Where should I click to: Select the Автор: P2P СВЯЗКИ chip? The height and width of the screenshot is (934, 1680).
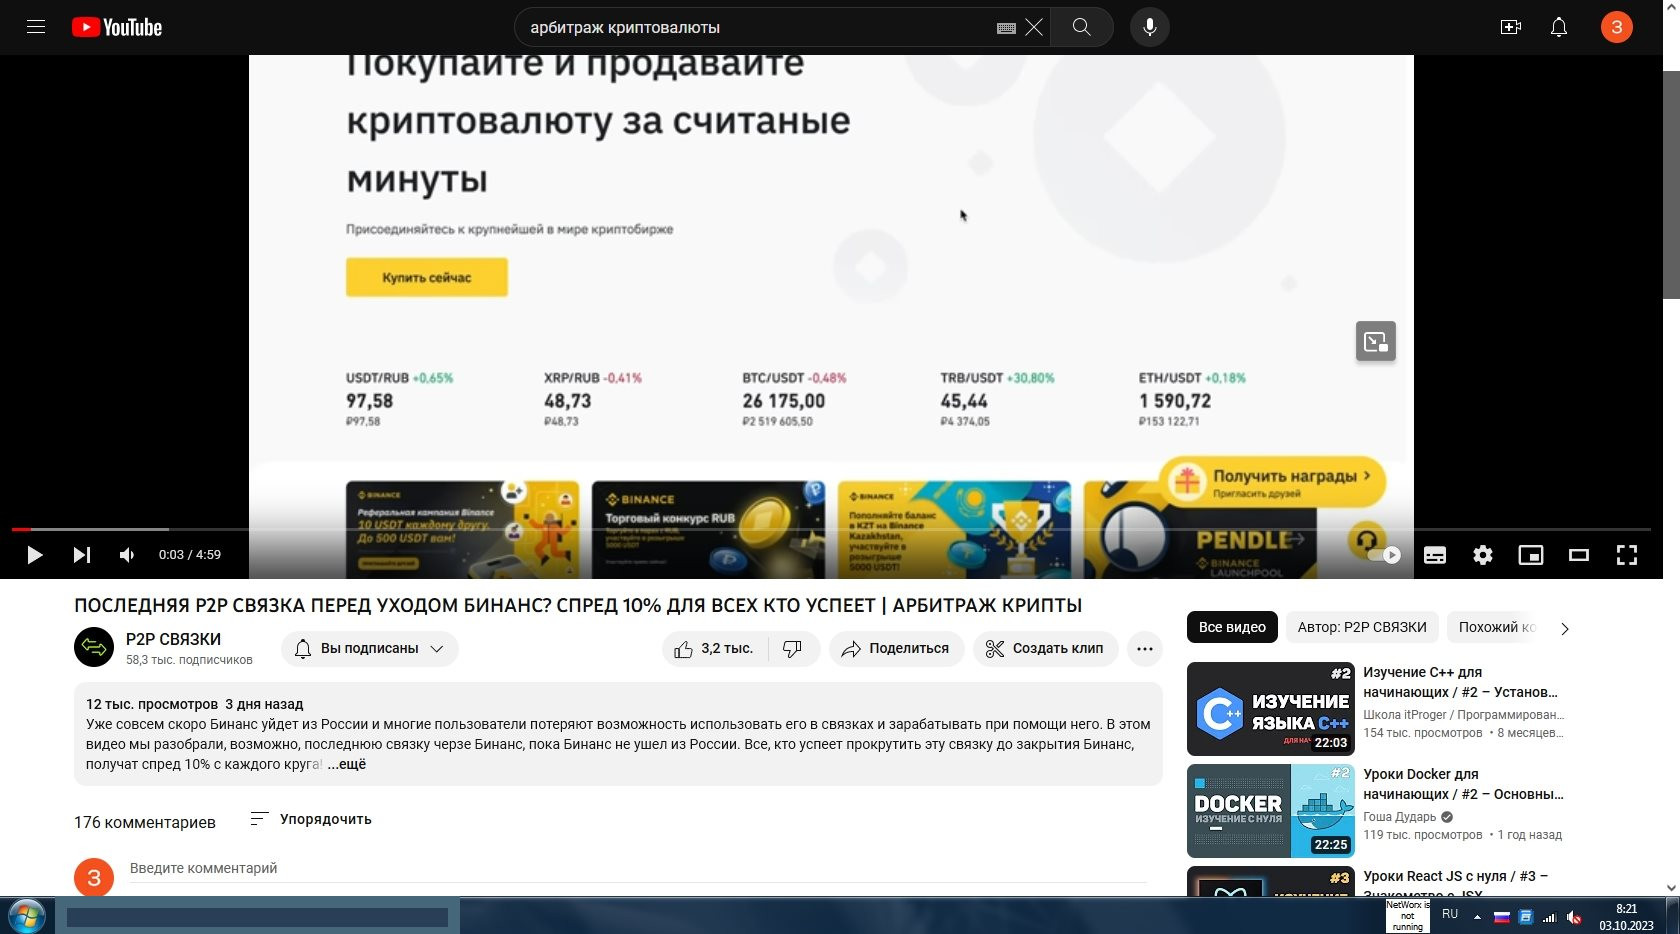tap(1362, 627)
